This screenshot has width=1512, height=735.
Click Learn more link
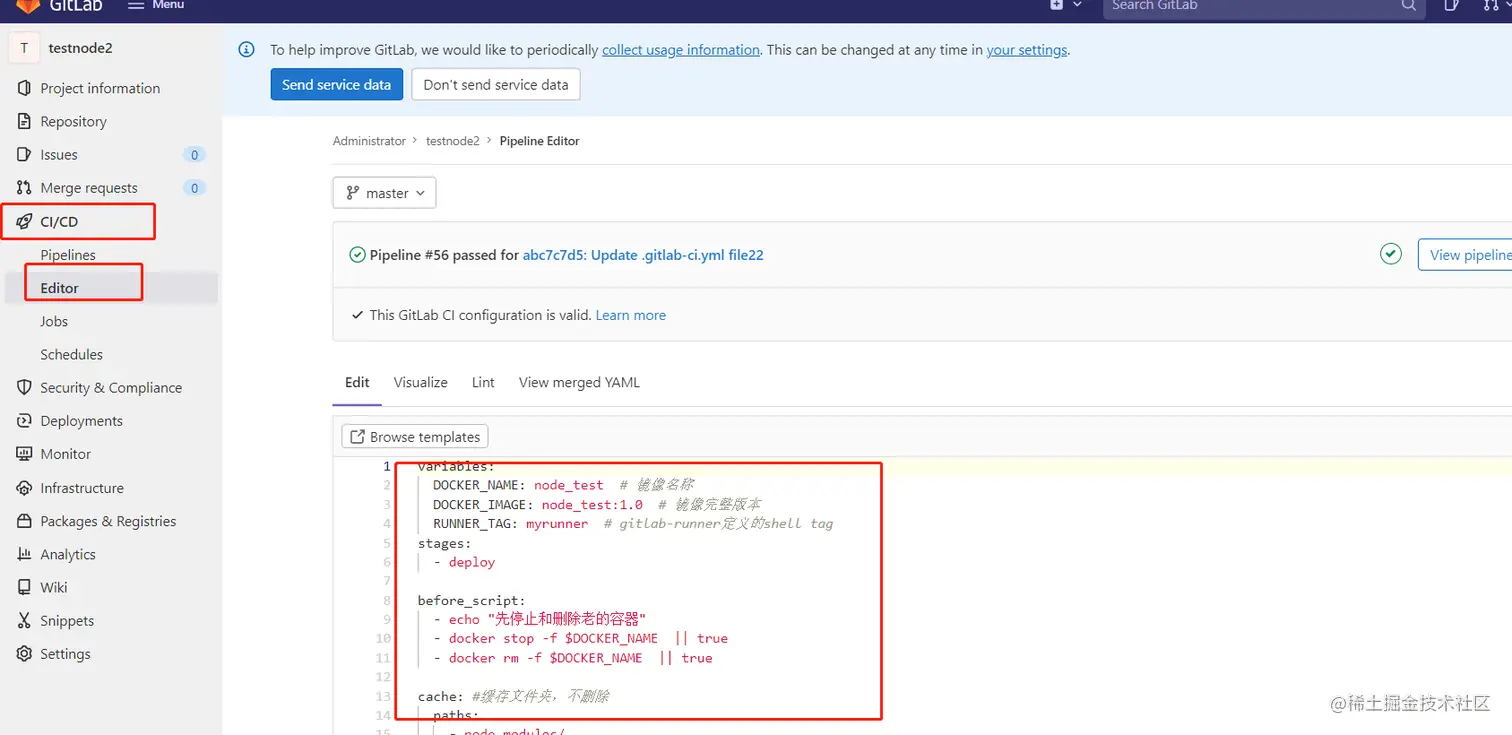tap(630, 315)
